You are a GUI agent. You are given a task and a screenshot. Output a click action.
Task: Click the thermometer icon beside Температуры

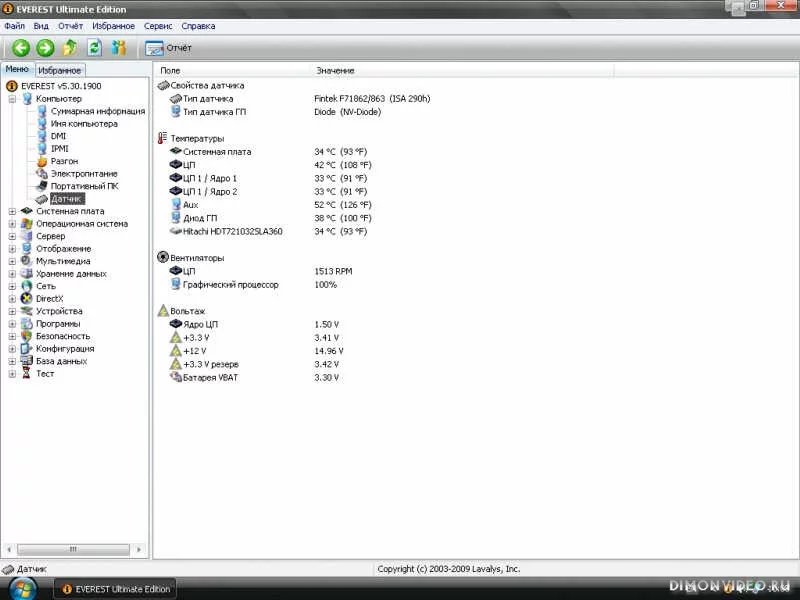coord(163,138)
